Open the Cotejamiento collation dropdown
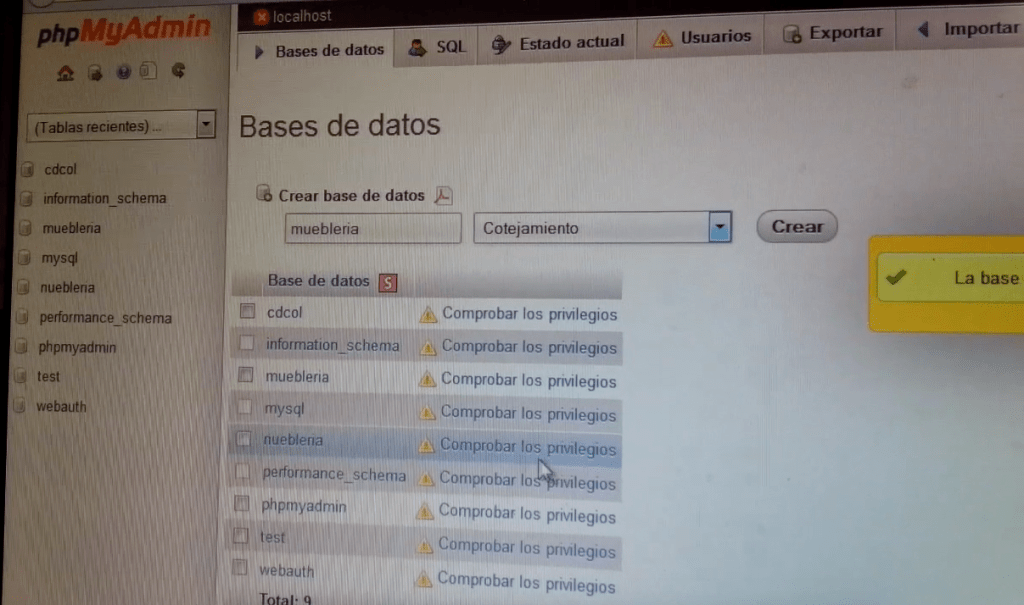Screen dimensions: 1024x605 click(x=719, y=227)
